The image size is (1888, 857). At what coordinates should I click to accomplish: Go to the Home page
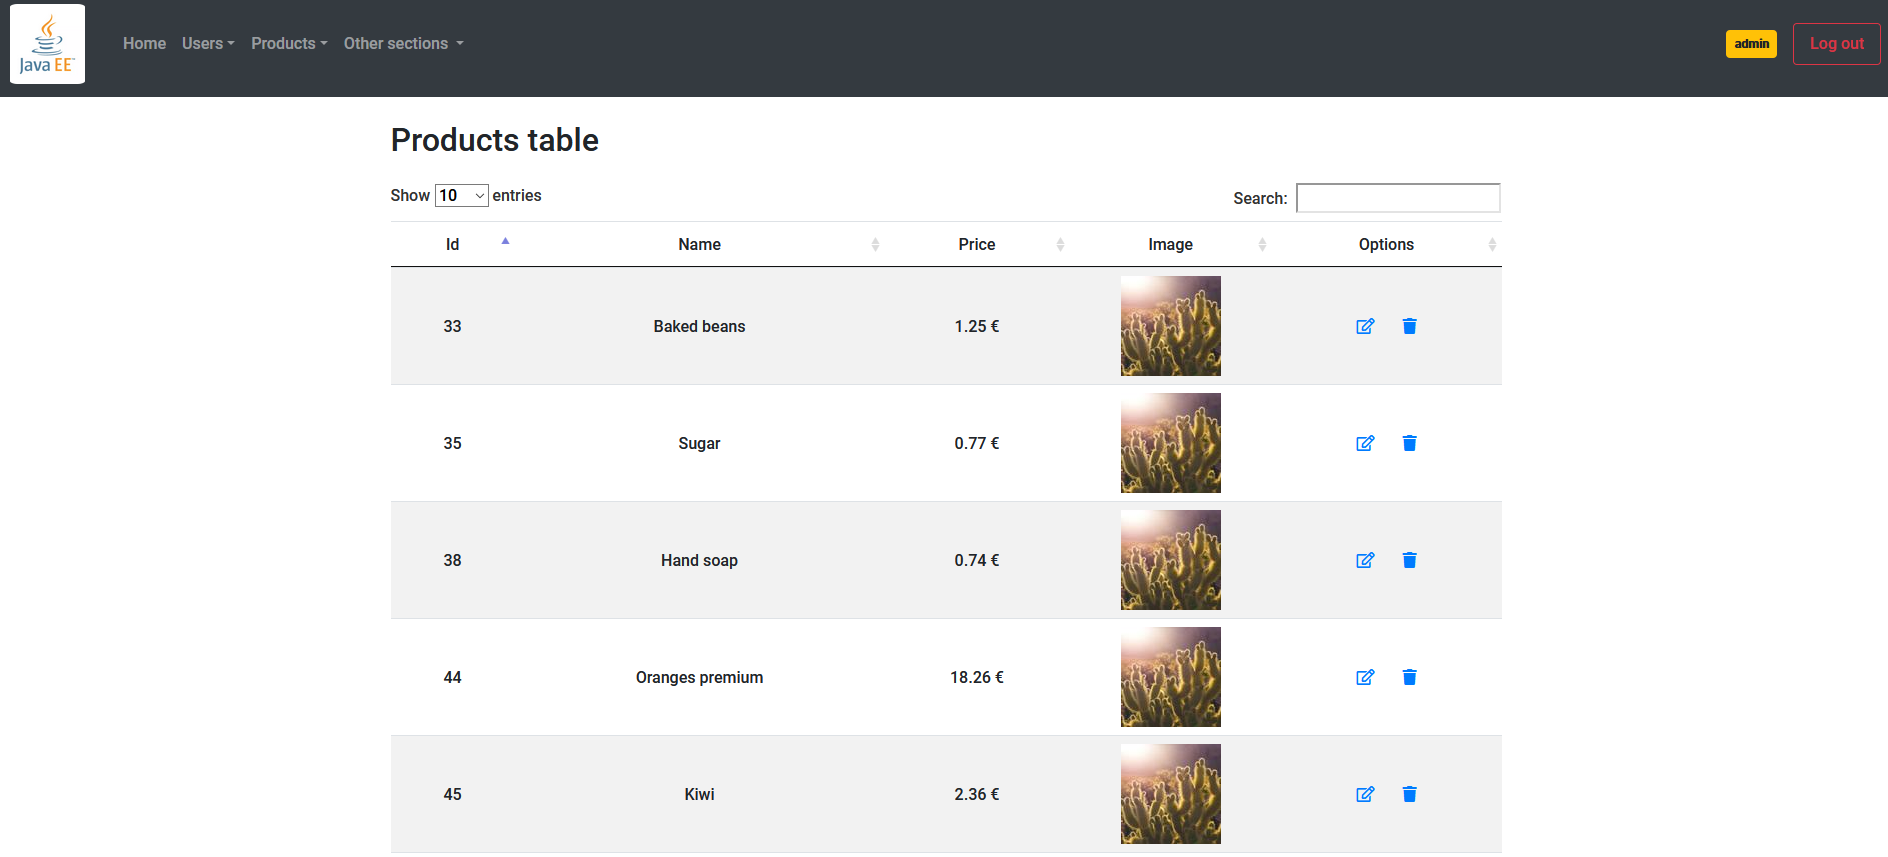coord(144,44)
